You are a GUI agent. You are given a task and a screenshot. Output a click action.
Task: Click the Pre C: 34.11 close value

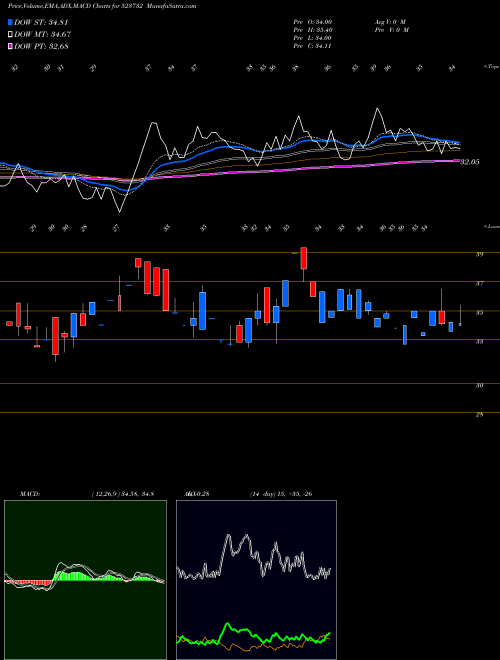[313, 46]
